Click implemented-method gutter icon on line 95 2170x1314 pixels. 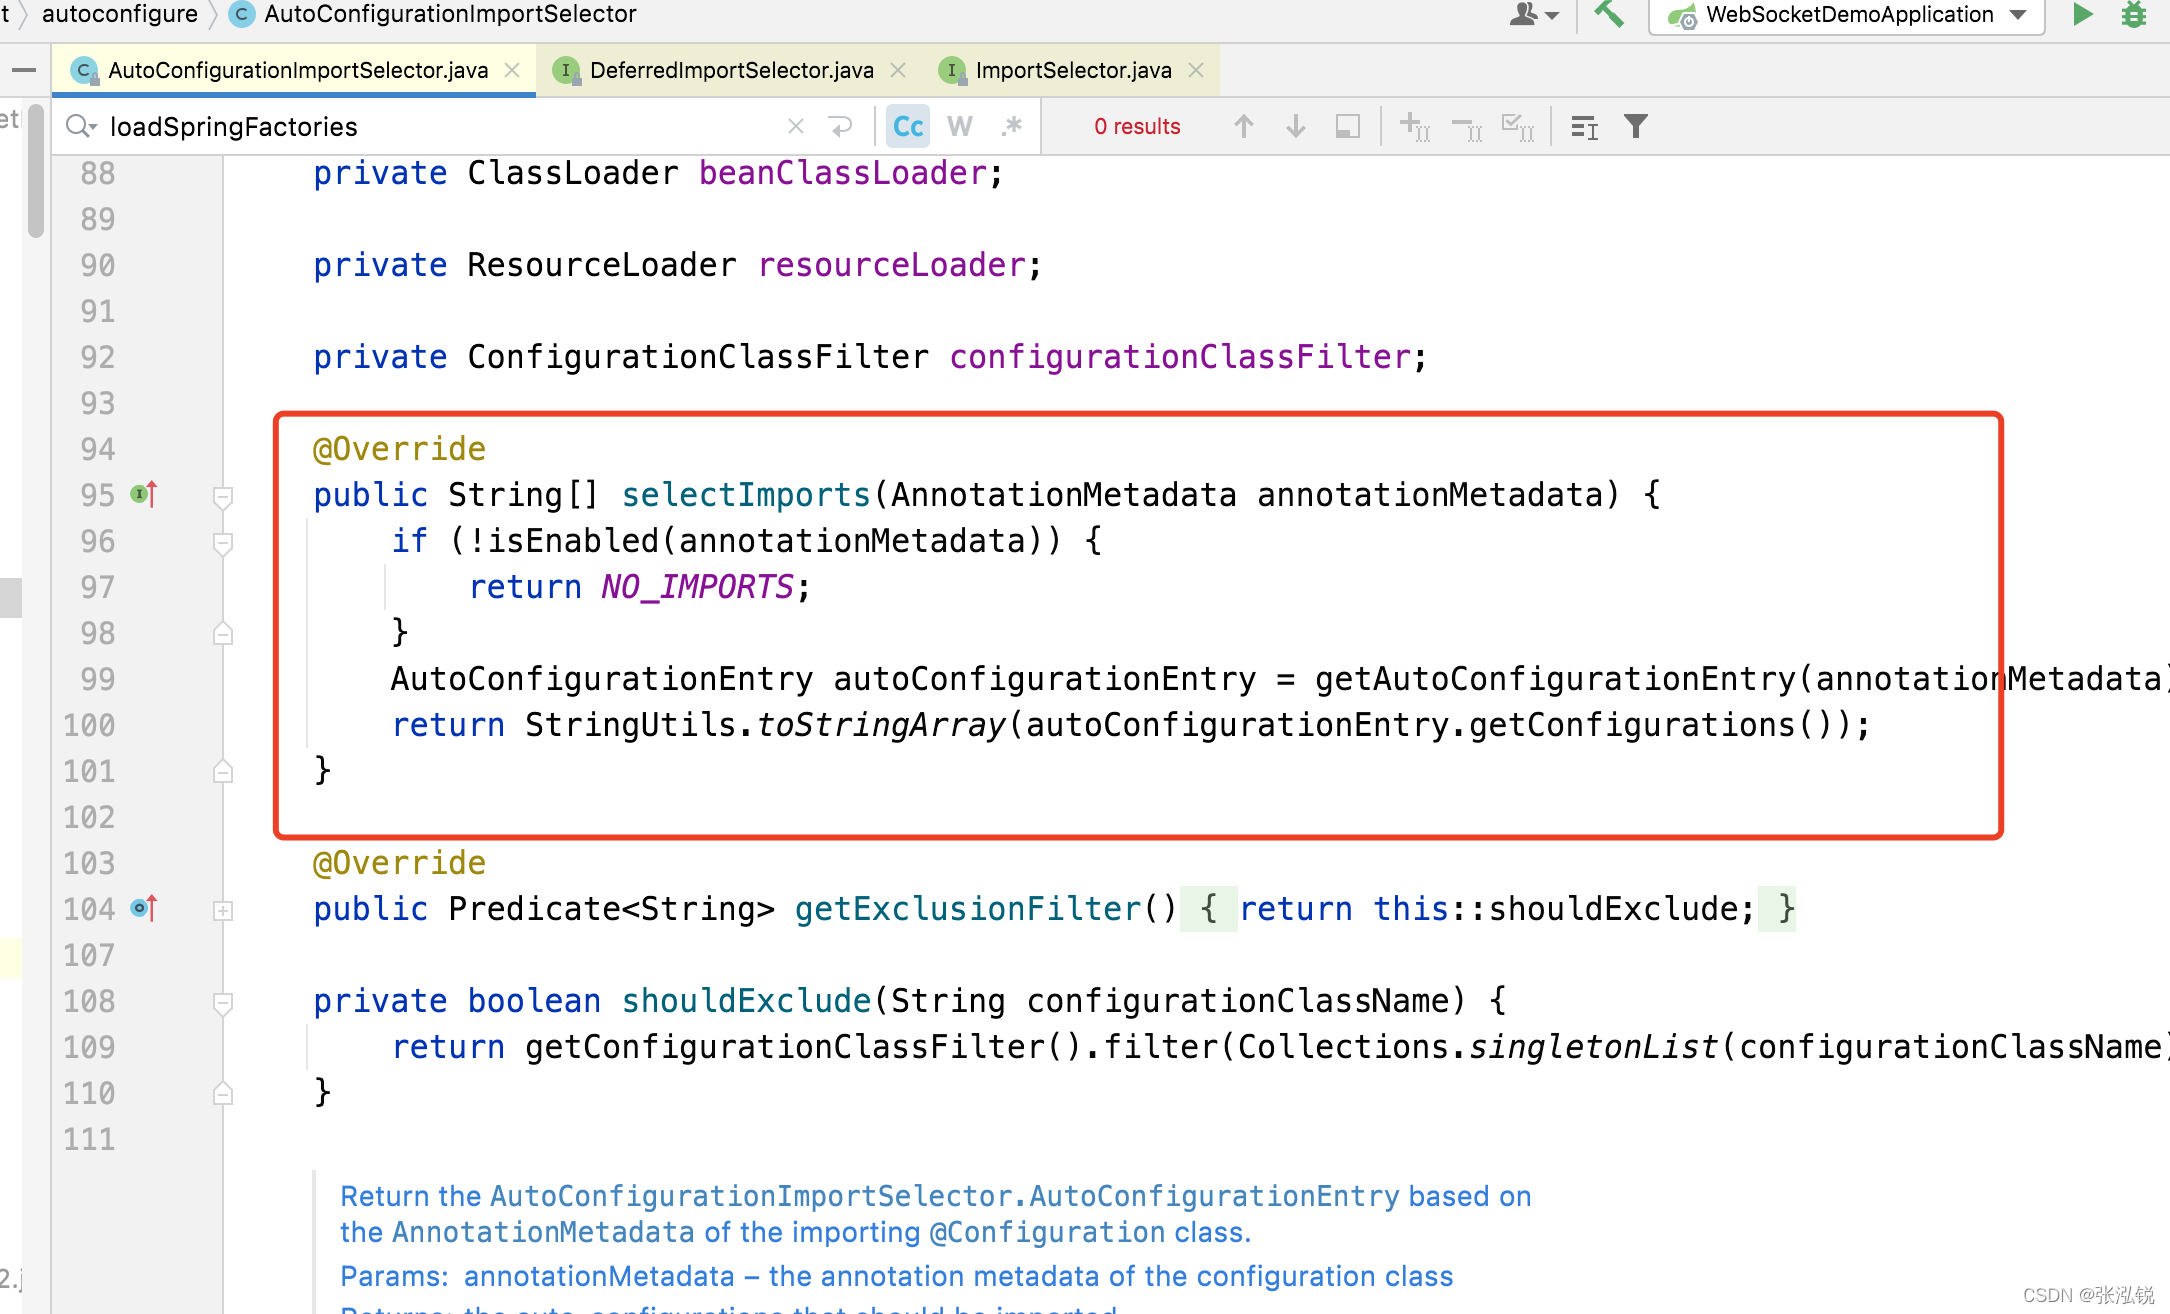pyautogui.click(x=143, y=494)
